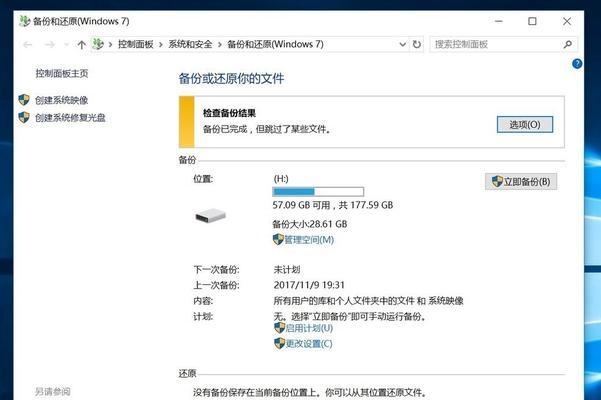Click the 选项(O) button
Screen dimensions: 601x400
(525, 125)
